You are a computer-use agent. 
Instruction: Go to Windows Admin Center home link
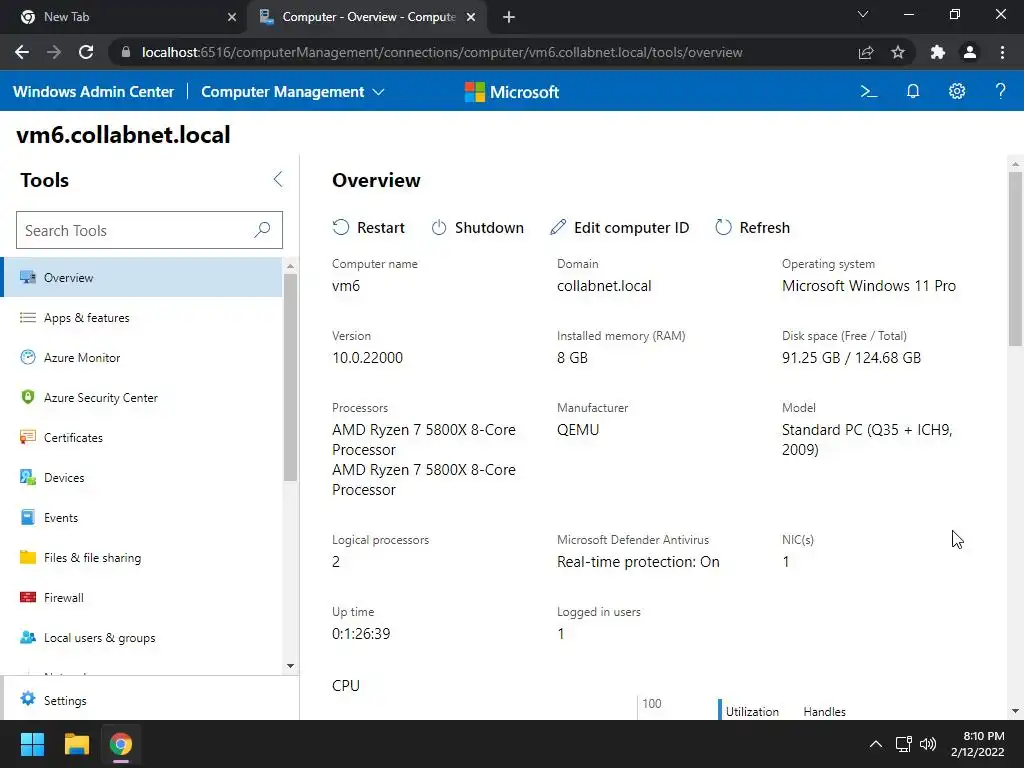[93, 91]
